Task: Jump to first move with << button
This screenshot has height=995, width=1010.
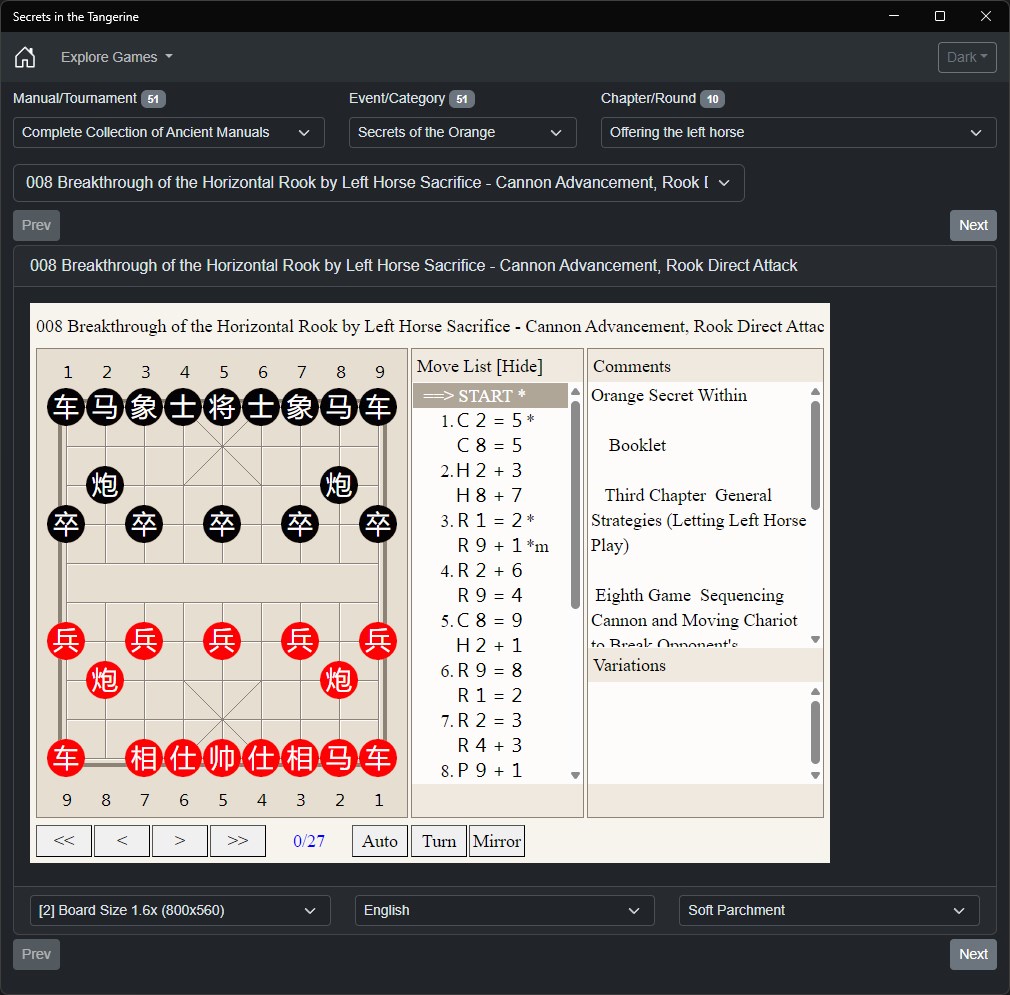Action: (x=64, y=841)
